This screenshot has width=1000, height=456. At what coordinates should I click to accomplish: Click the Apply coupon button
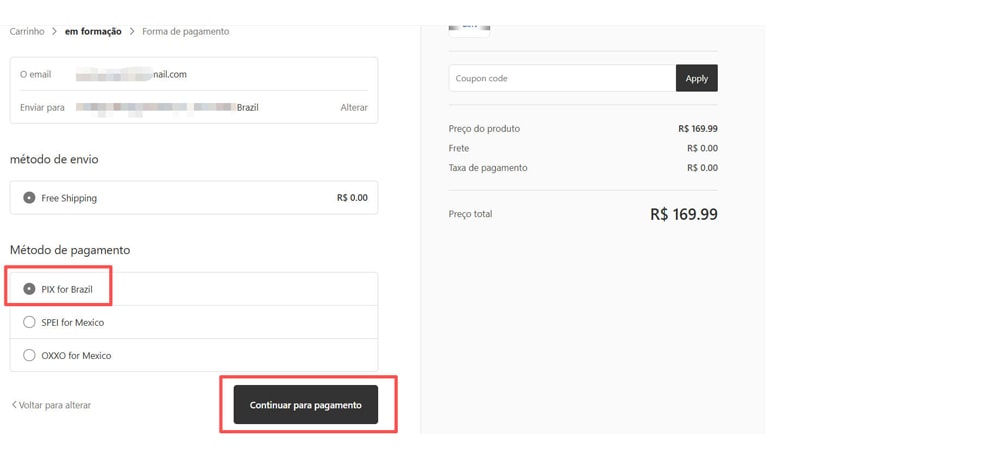(696, 78)
